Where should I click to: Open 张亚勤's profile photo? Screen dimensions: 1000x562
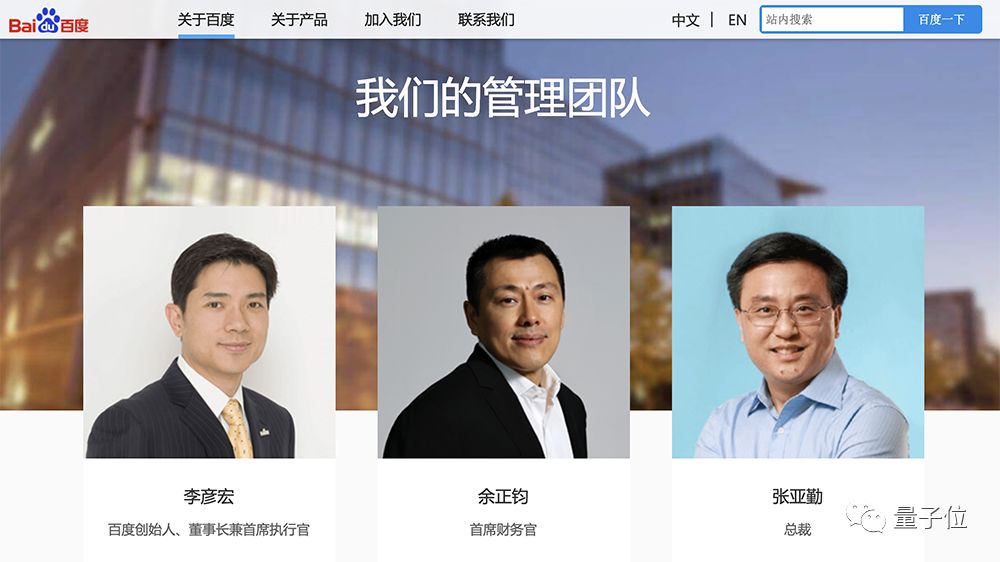pyautogui.click(x=798, y=332)
